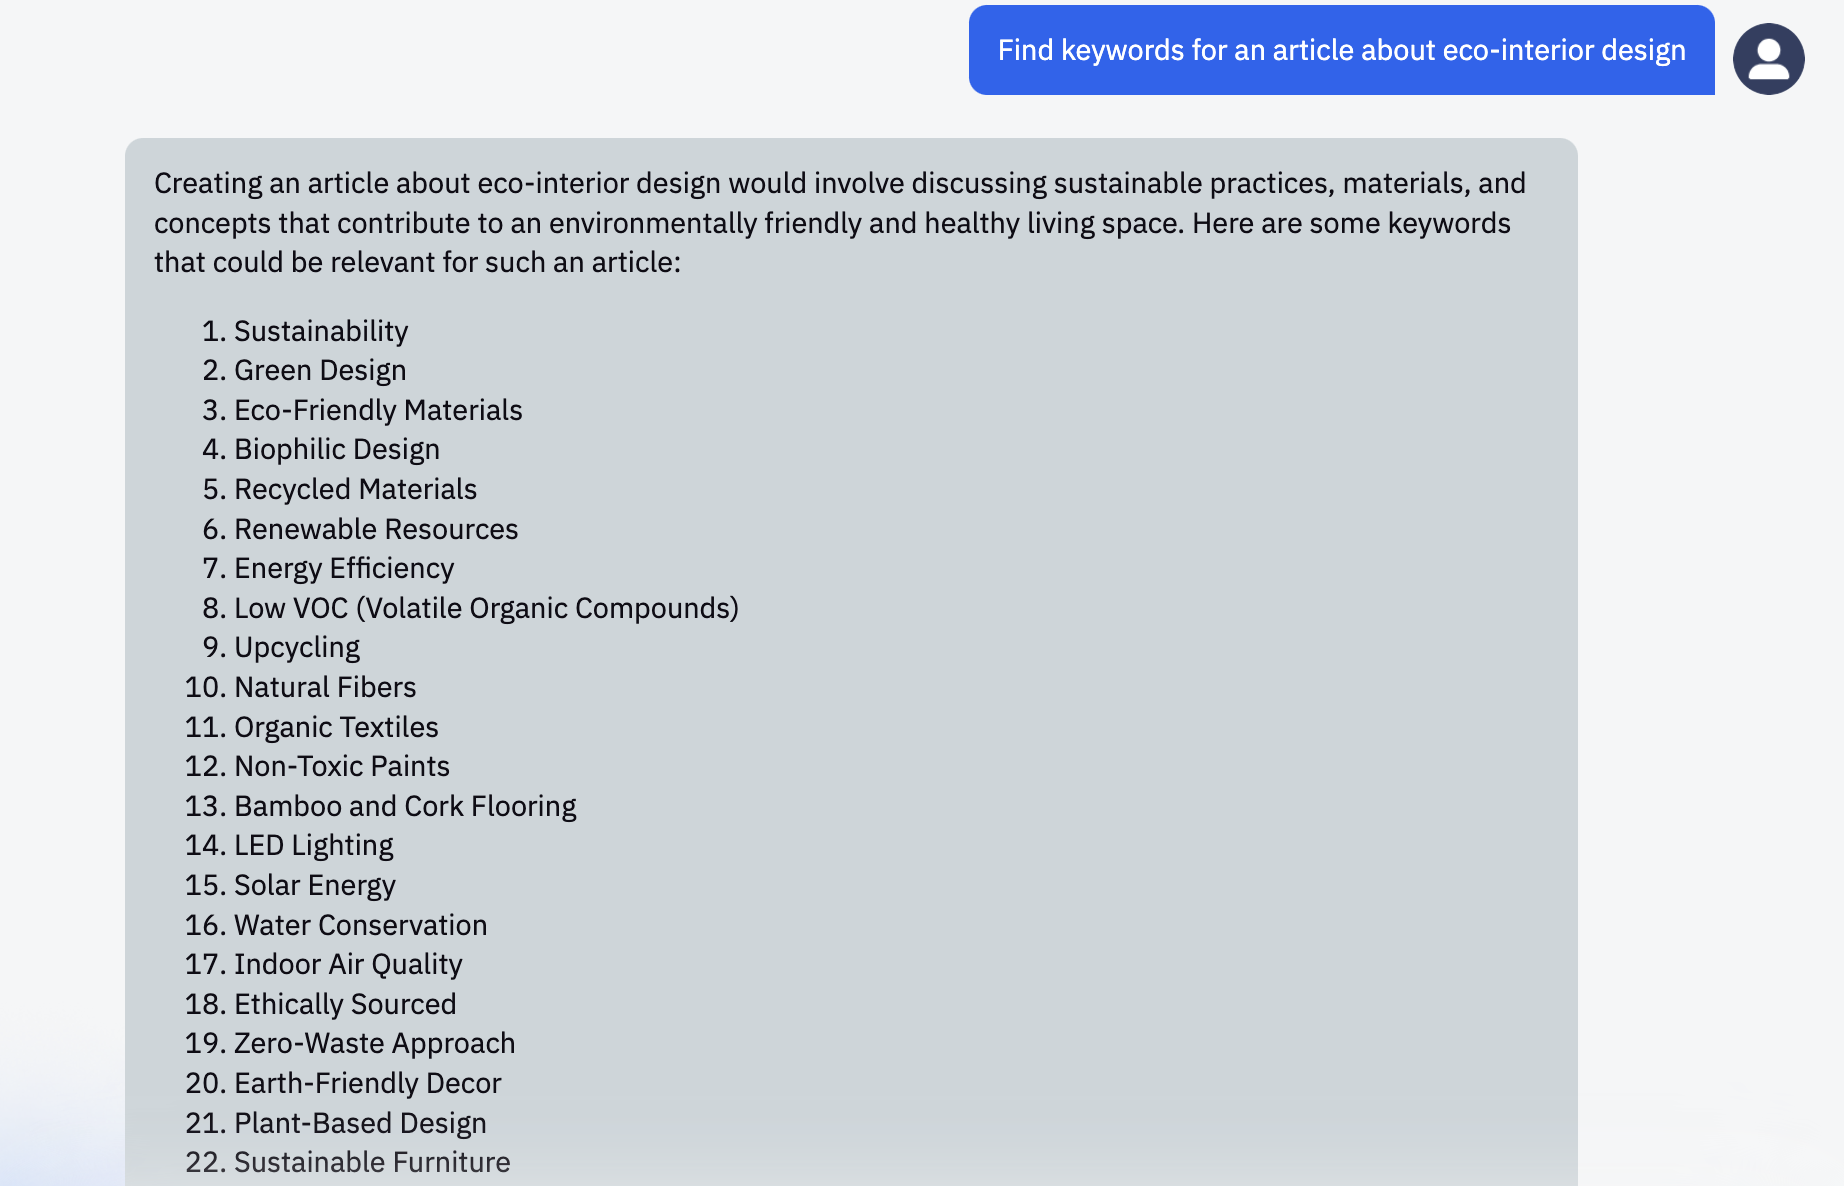Select the 'LED Lighting' keyword

pos(313,846)
